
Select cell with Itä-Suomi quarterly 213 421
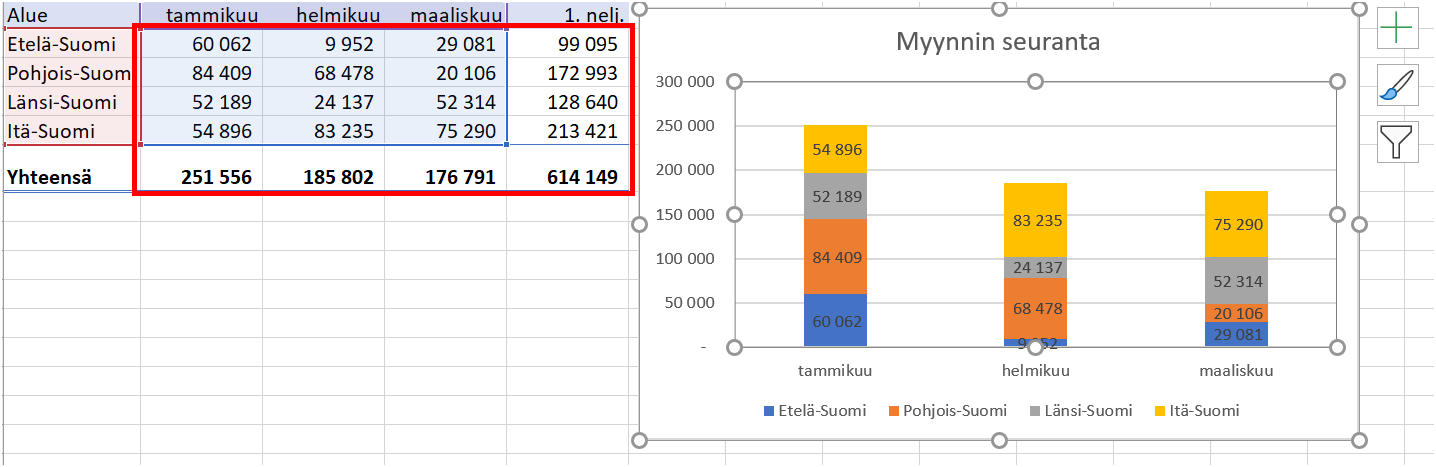[569, 131]
